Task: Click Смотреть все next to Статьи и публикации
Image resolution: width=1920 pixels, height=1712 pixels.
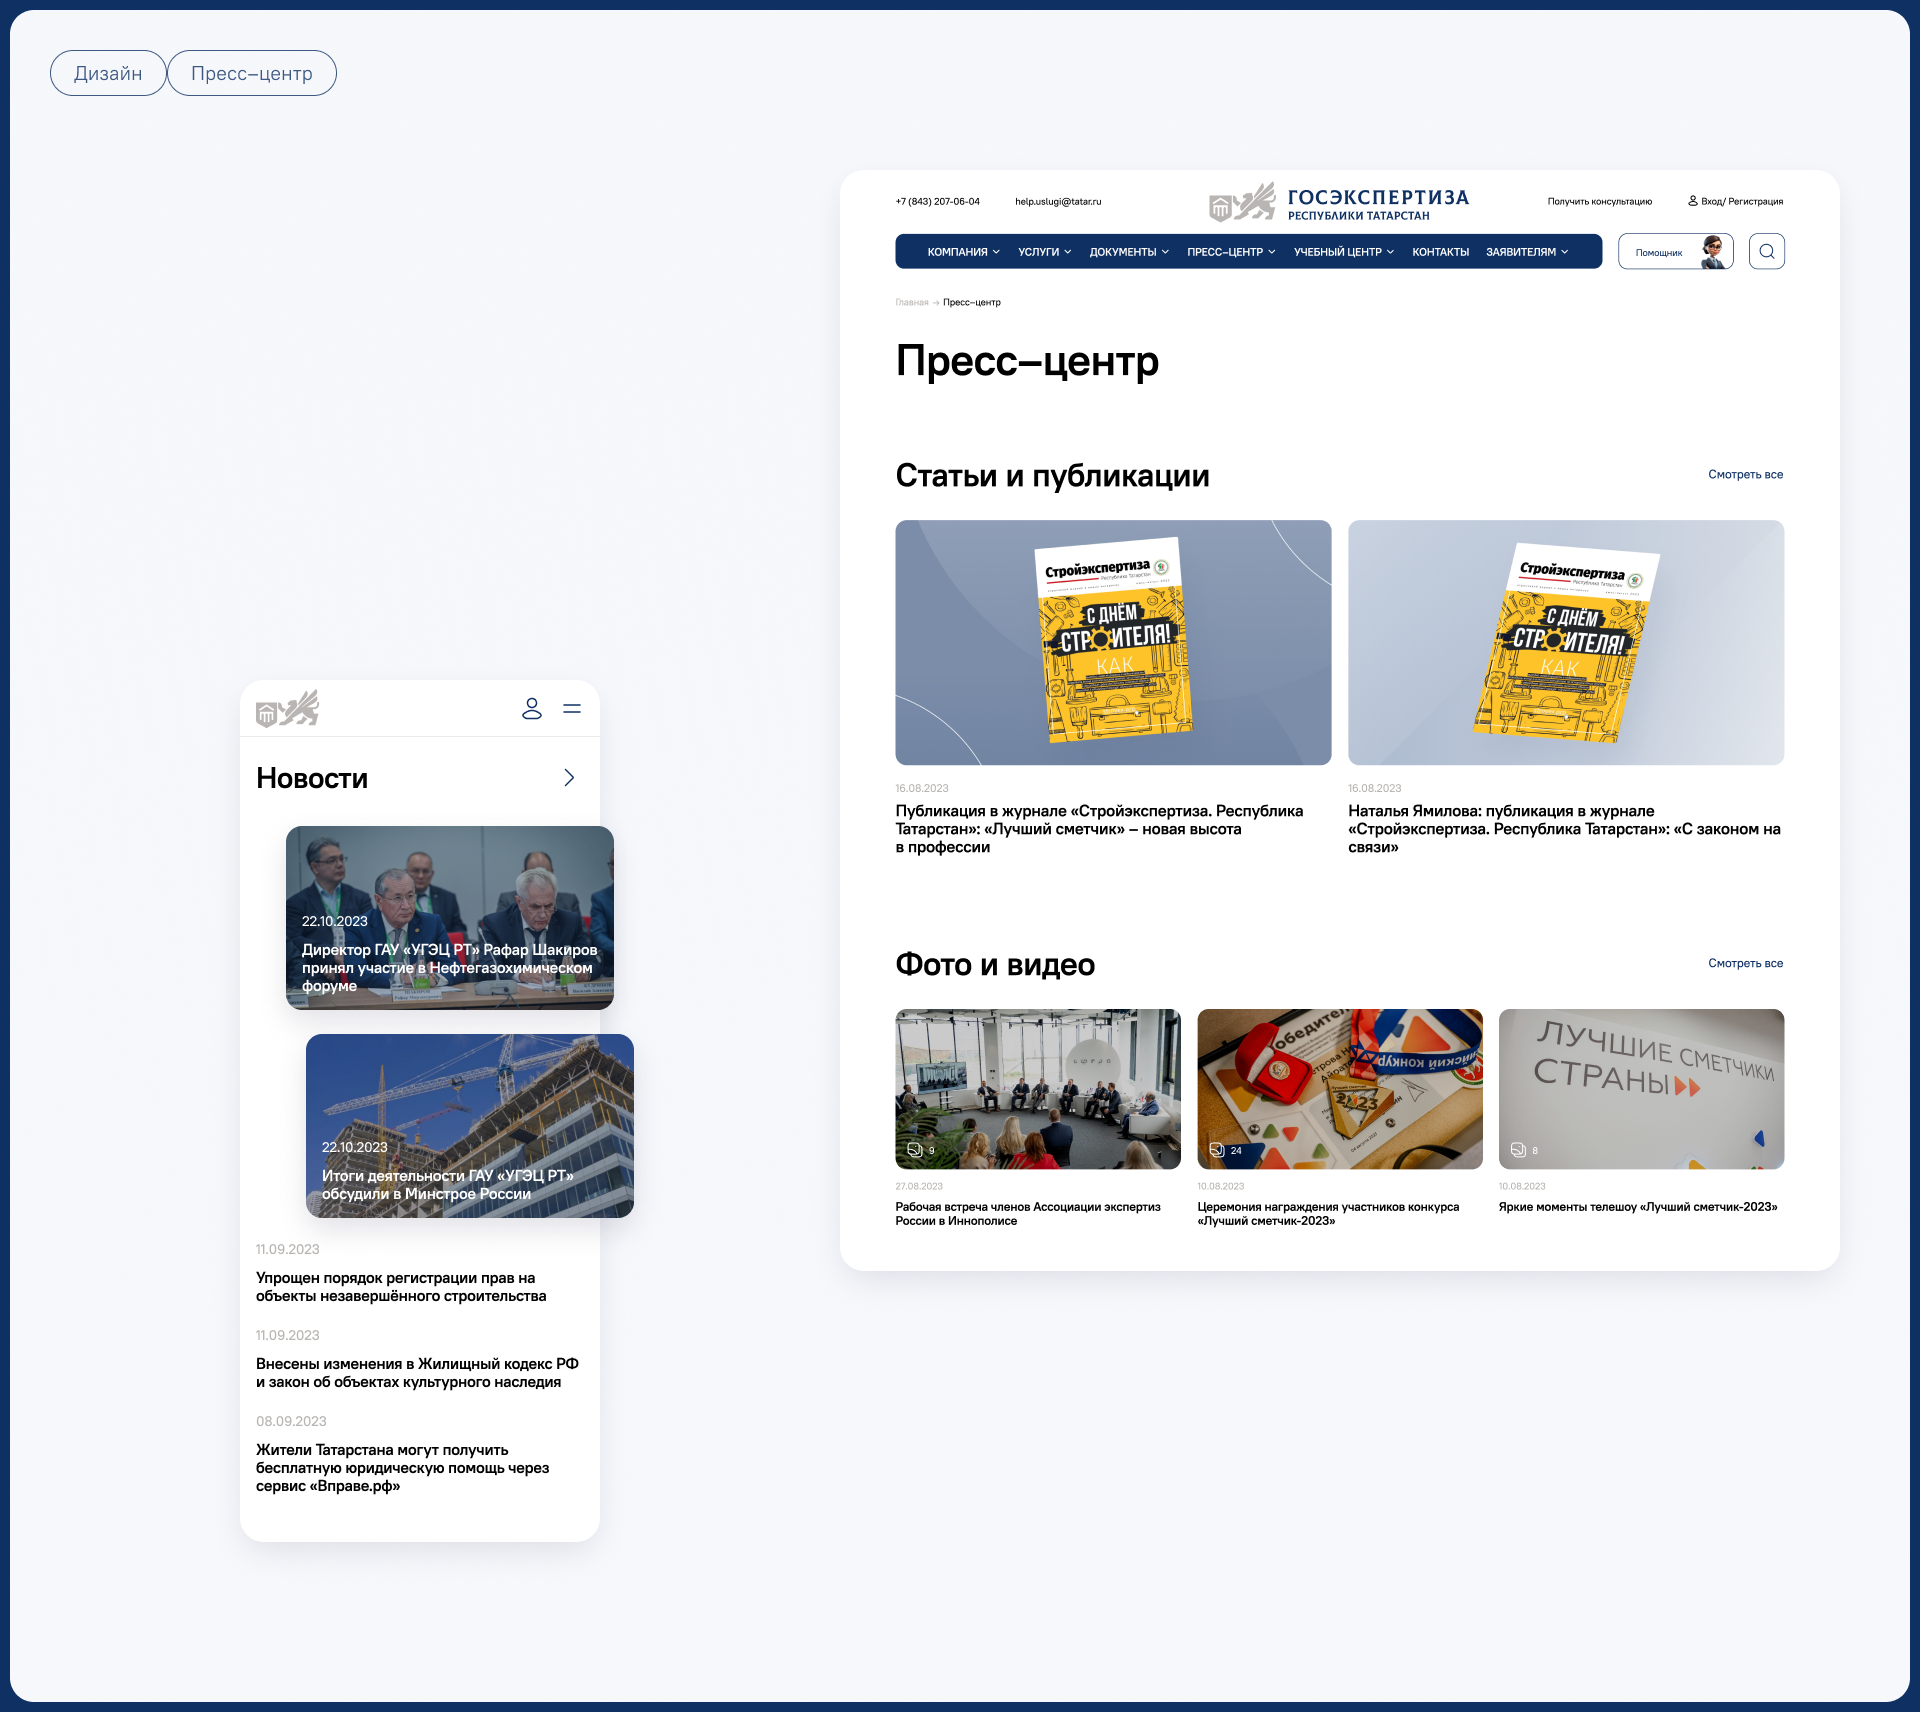Action: (1745, 475)
